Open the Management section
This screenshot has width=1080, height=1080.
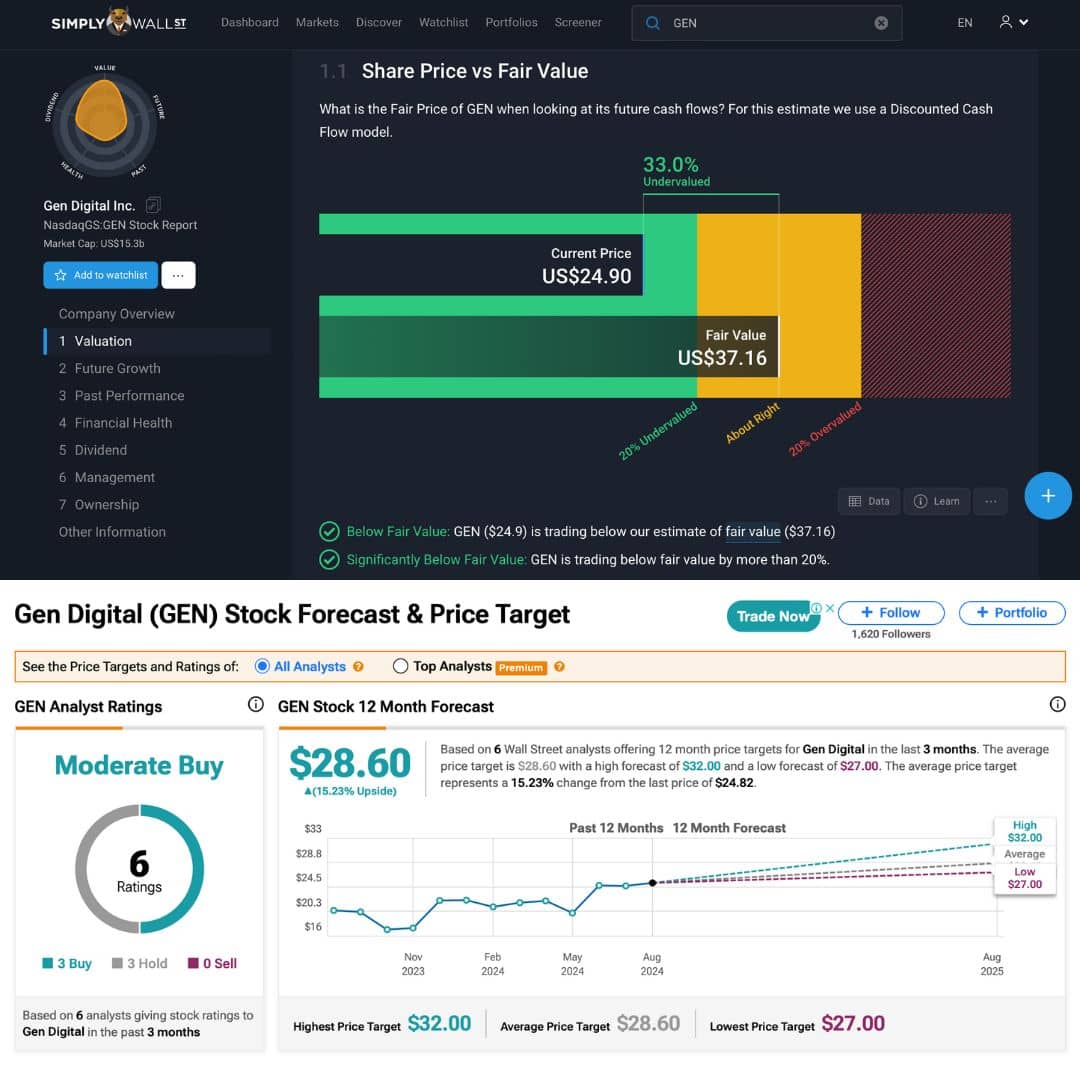[107, 477]
